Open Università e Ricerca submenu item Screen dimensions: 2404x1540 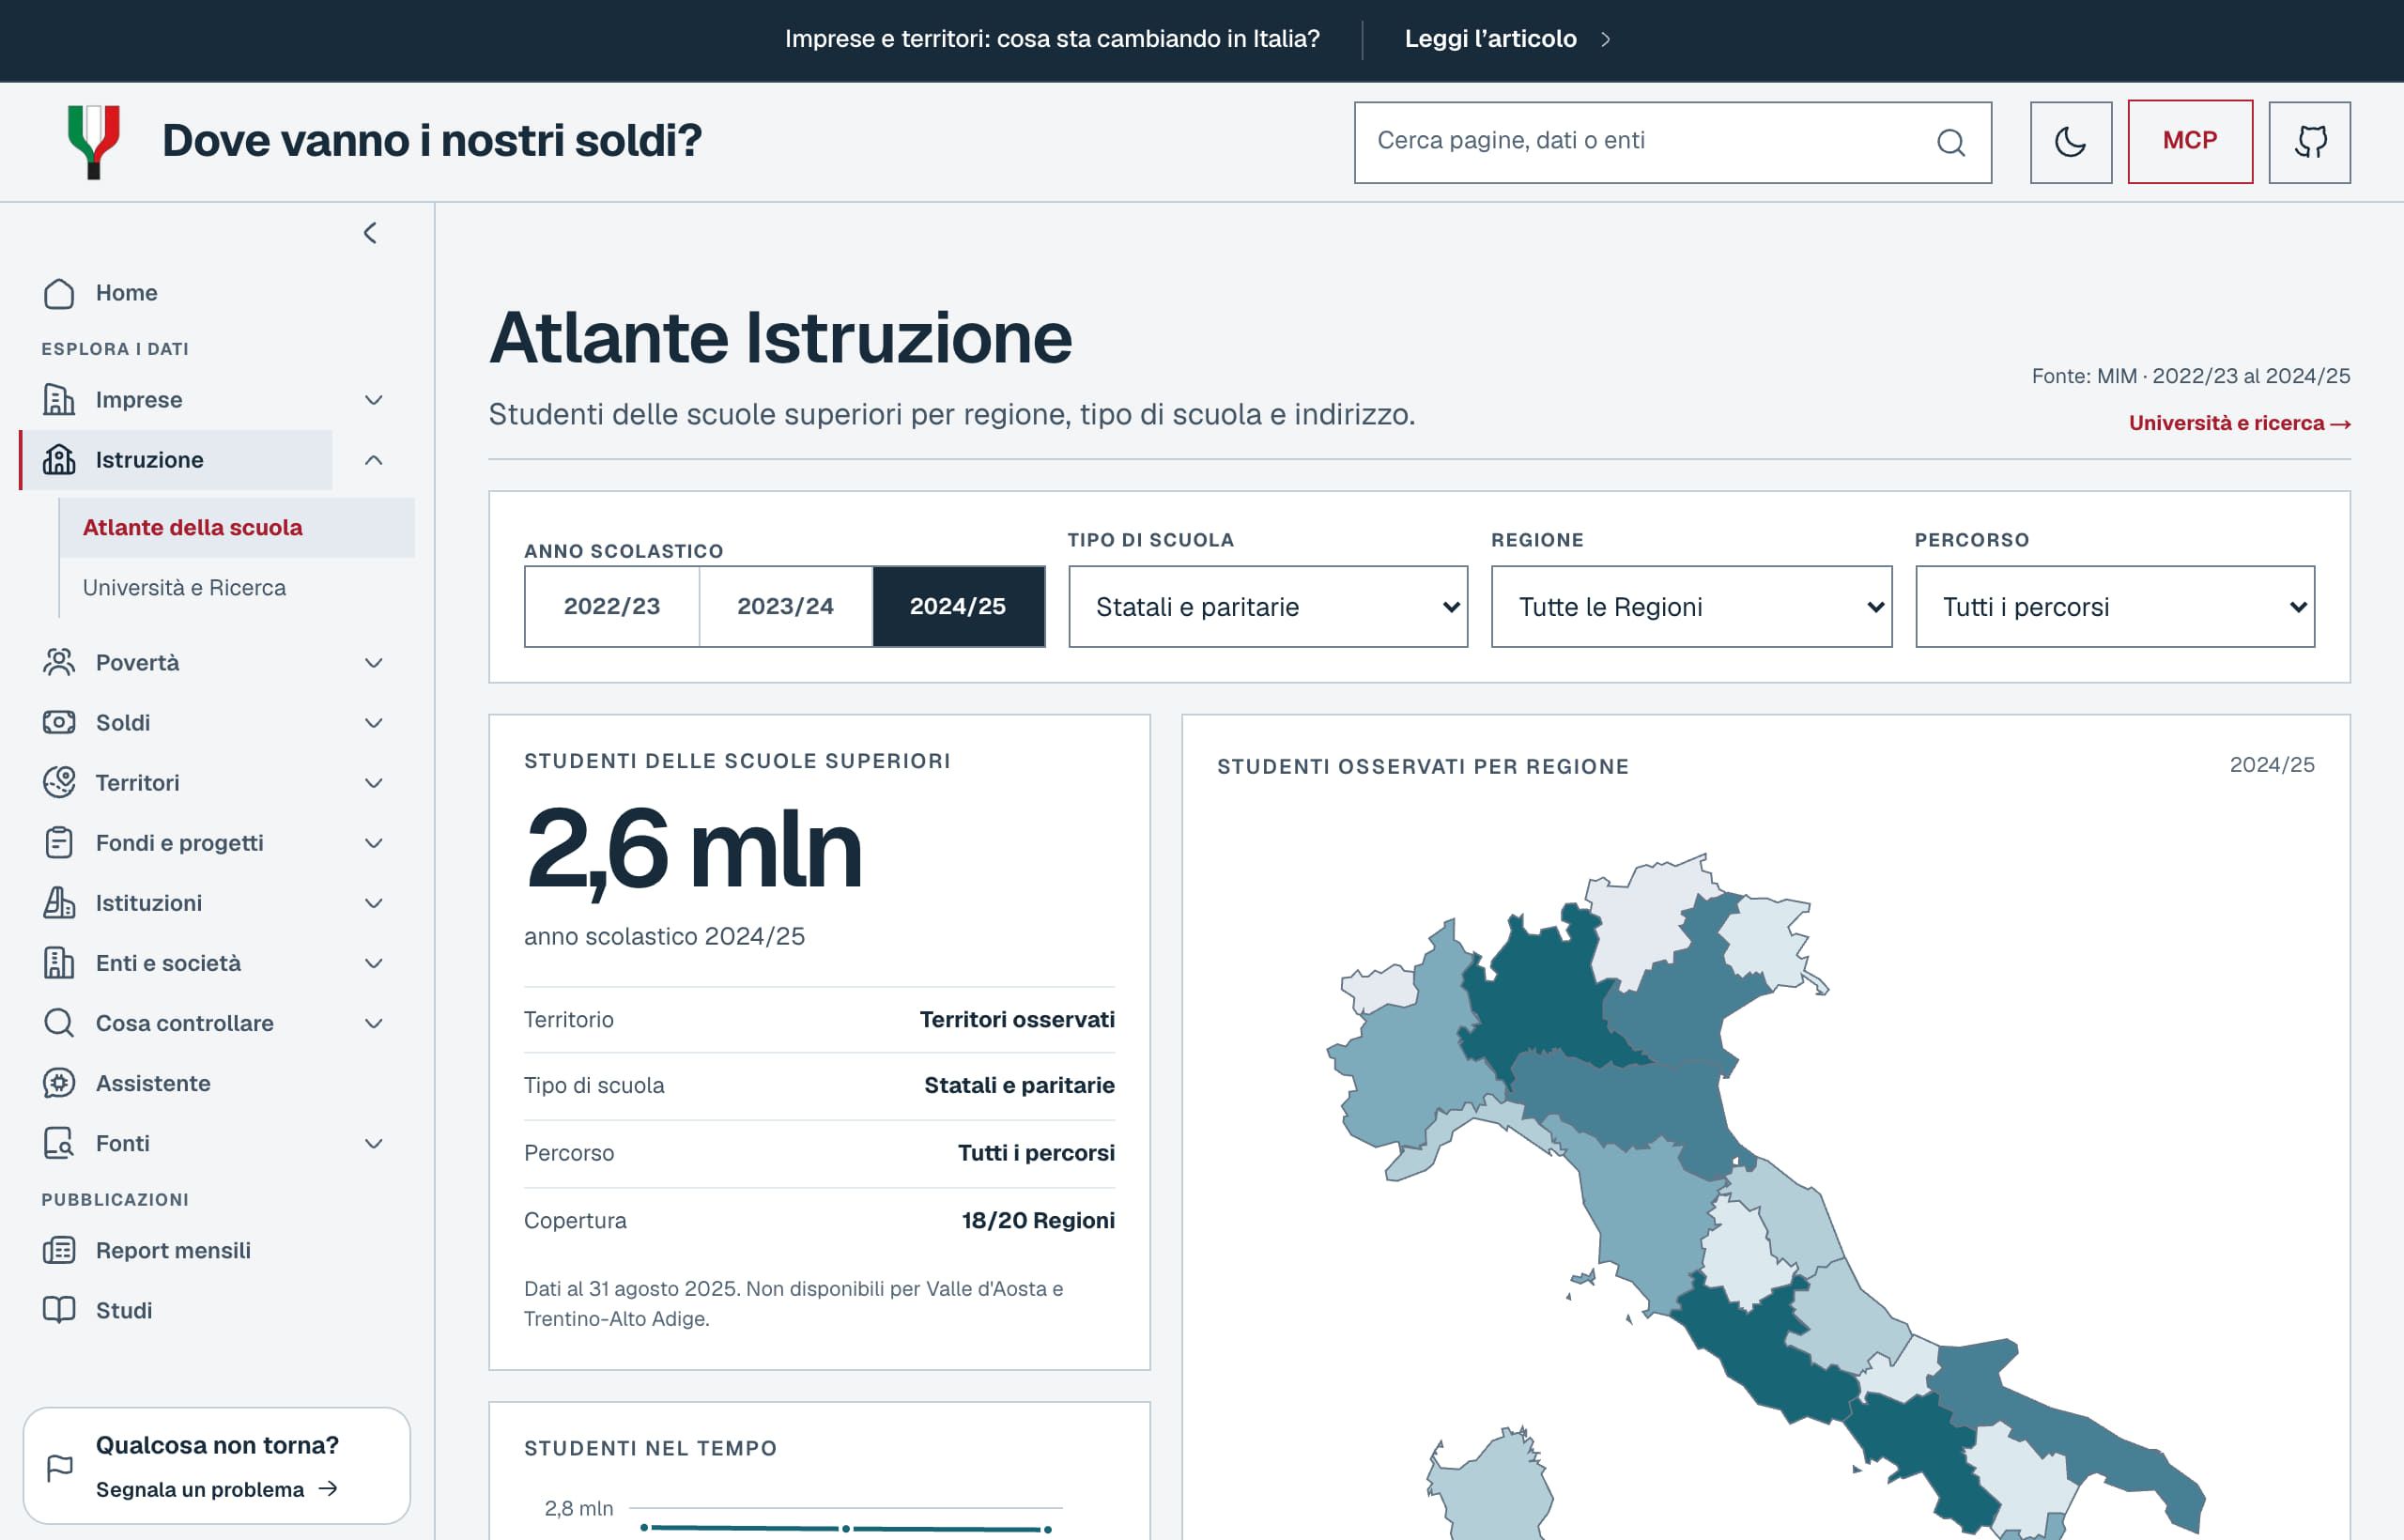(x=237, y=588)
